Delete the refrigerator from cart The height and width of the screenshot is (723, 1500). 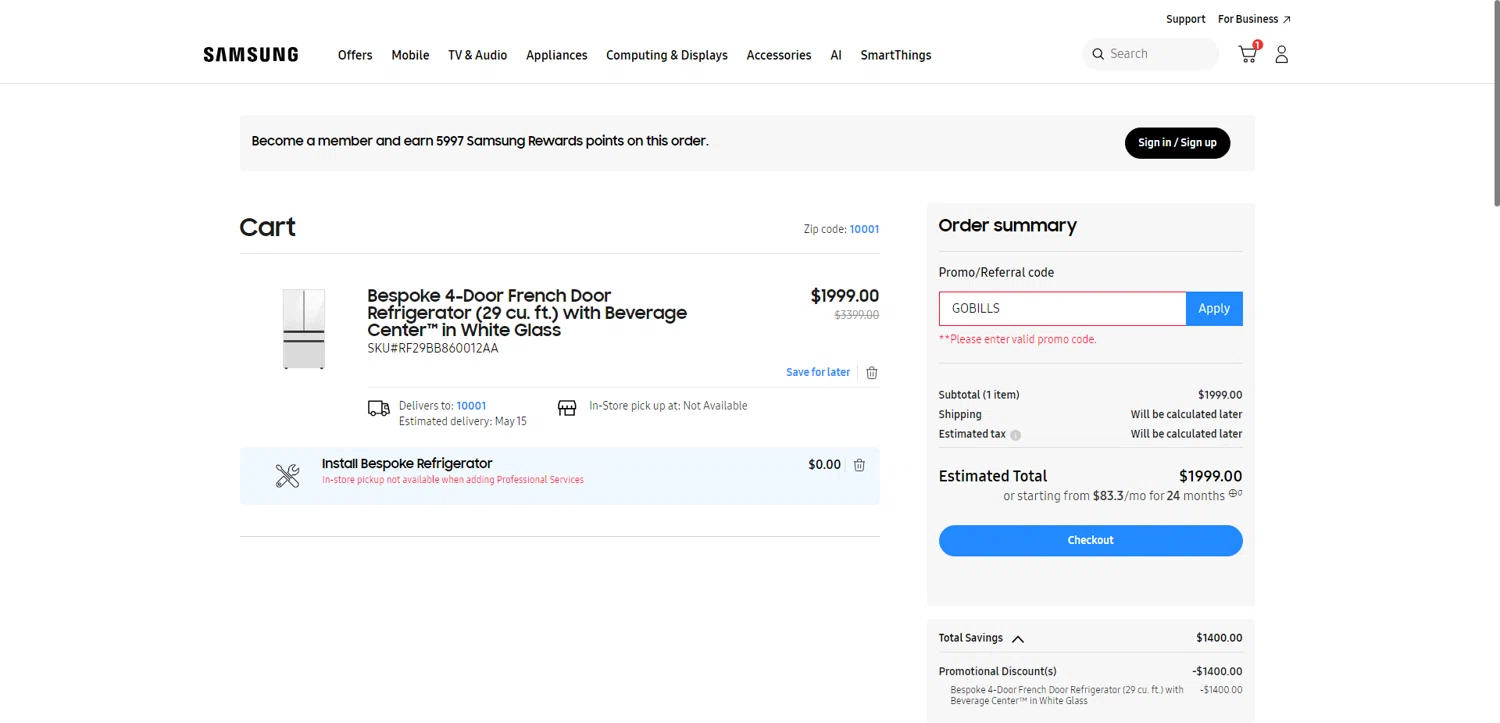(872, 372)
